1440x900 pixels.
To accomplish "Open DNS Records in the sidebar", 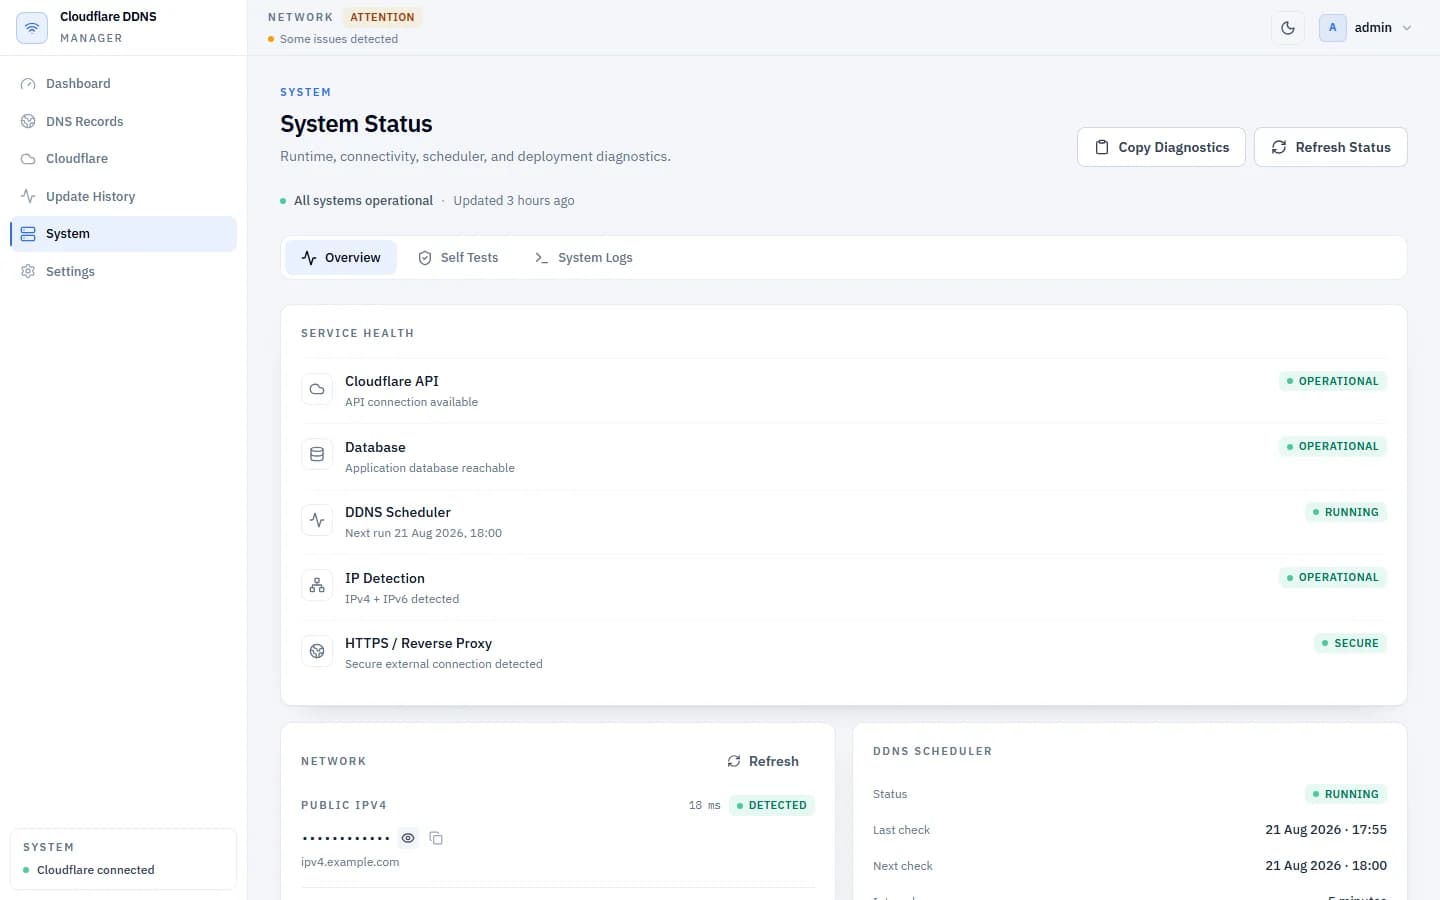I will [123, 121].
